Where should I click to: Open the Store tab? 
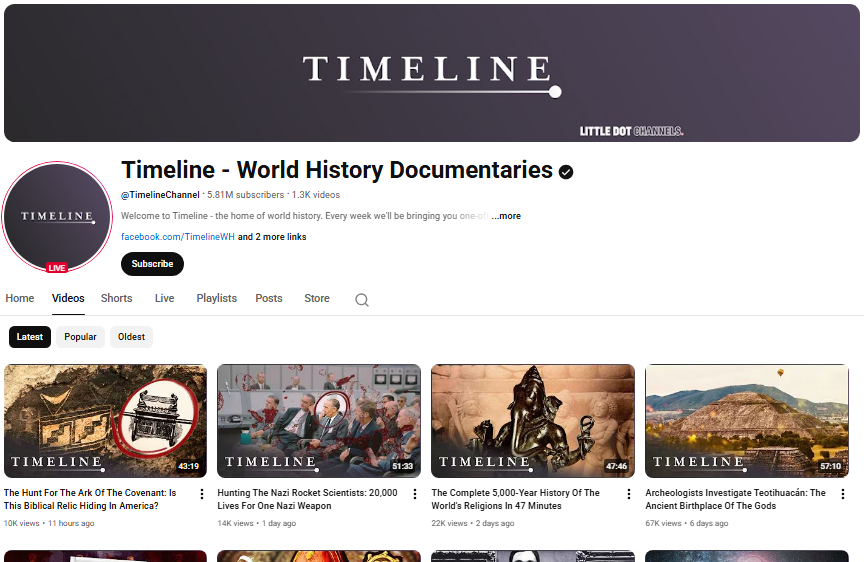coord(317,298)
